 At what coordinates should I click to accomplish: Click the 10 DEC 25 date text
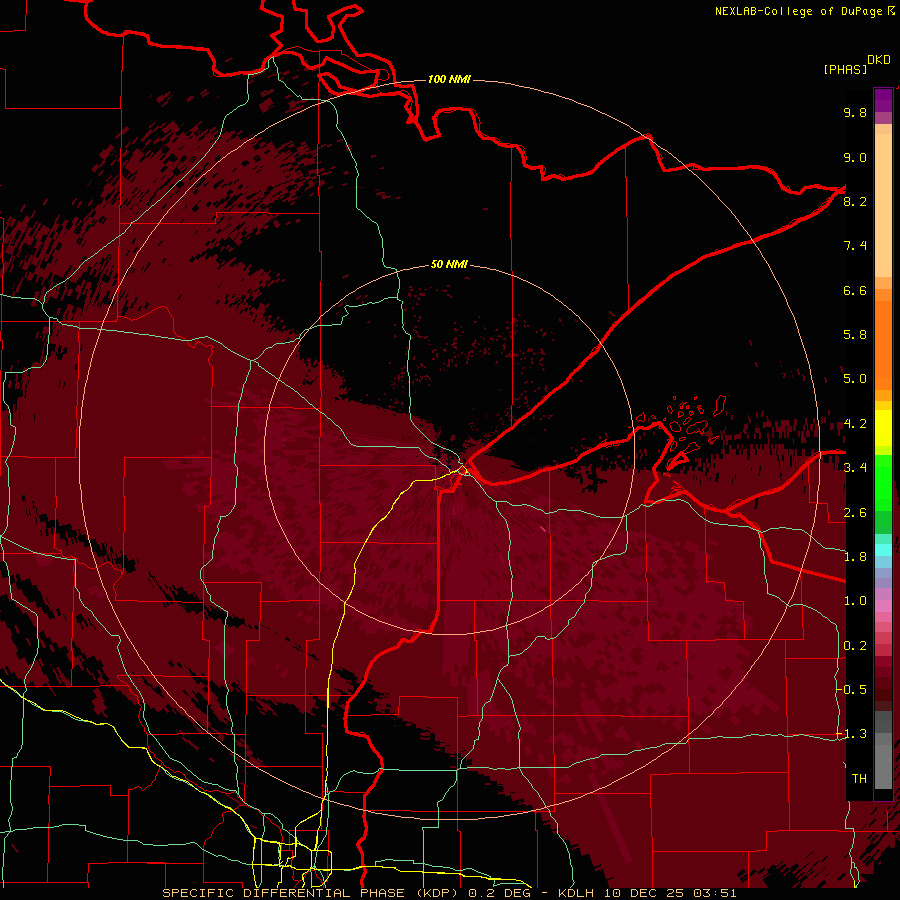645,893
